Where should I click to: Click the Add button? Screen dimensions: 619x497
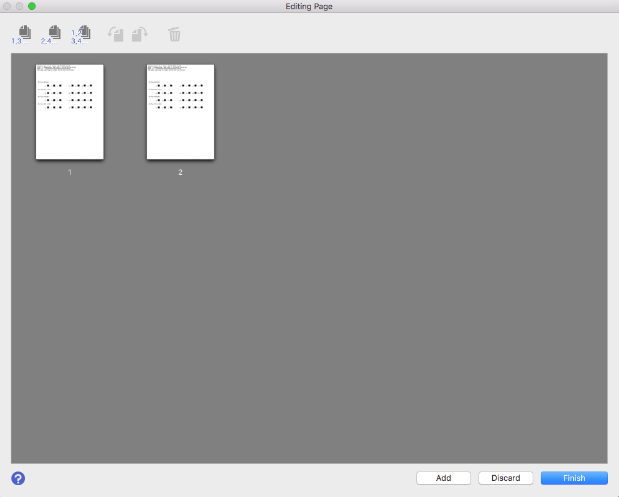click(443, 478)
